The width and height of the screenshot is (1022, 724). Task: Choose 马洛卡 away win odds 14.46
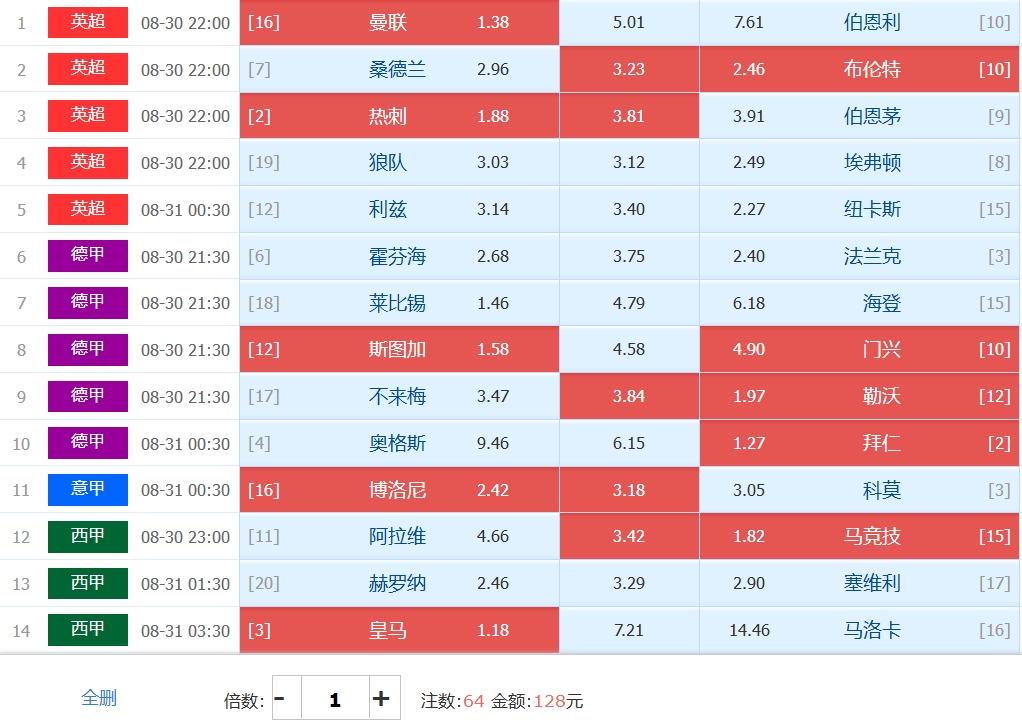pos(859,630)
